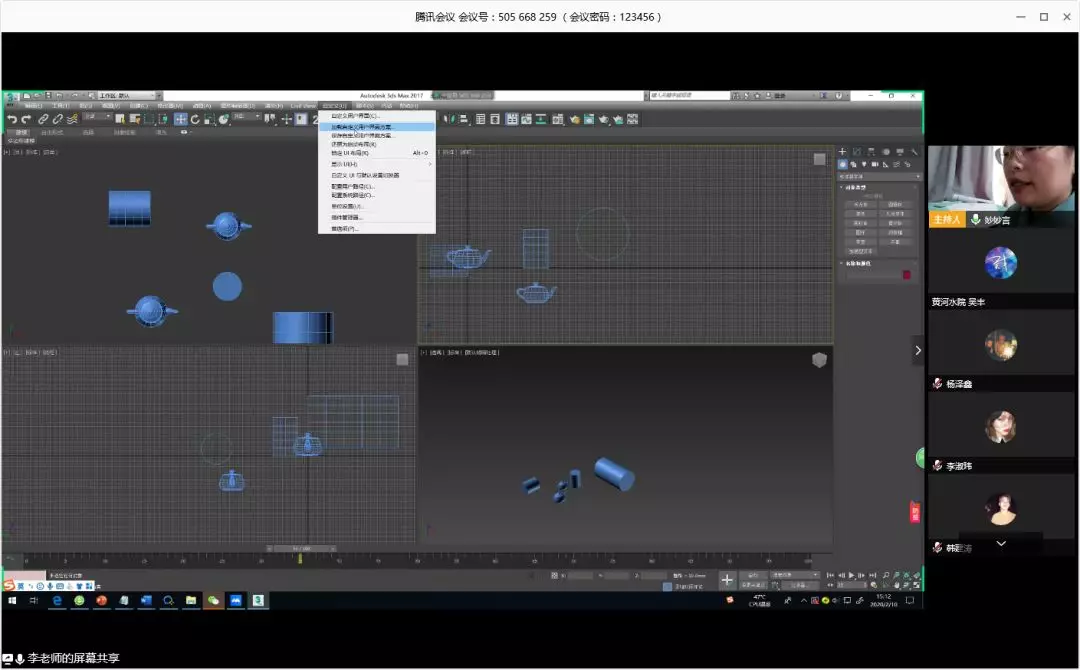Select the Move transform tool
1080x670 pixels.
pyautogui.click(x=180, y=119)
